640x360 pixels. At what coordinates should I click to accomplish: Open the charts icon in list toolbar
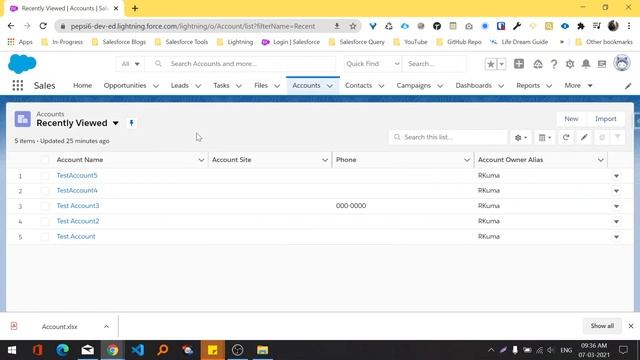602,138
